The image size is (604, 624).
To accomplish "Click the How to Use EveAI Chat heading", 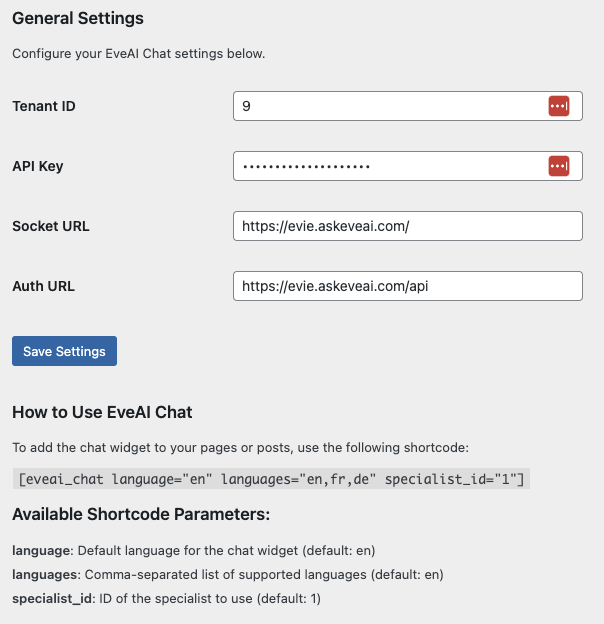I will click(102, 412).
